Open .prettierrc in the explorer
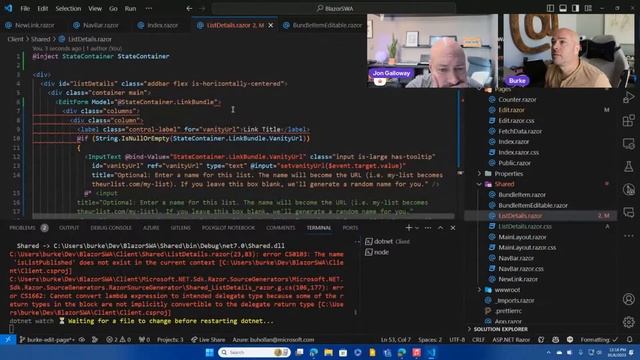 pos(508,311)
